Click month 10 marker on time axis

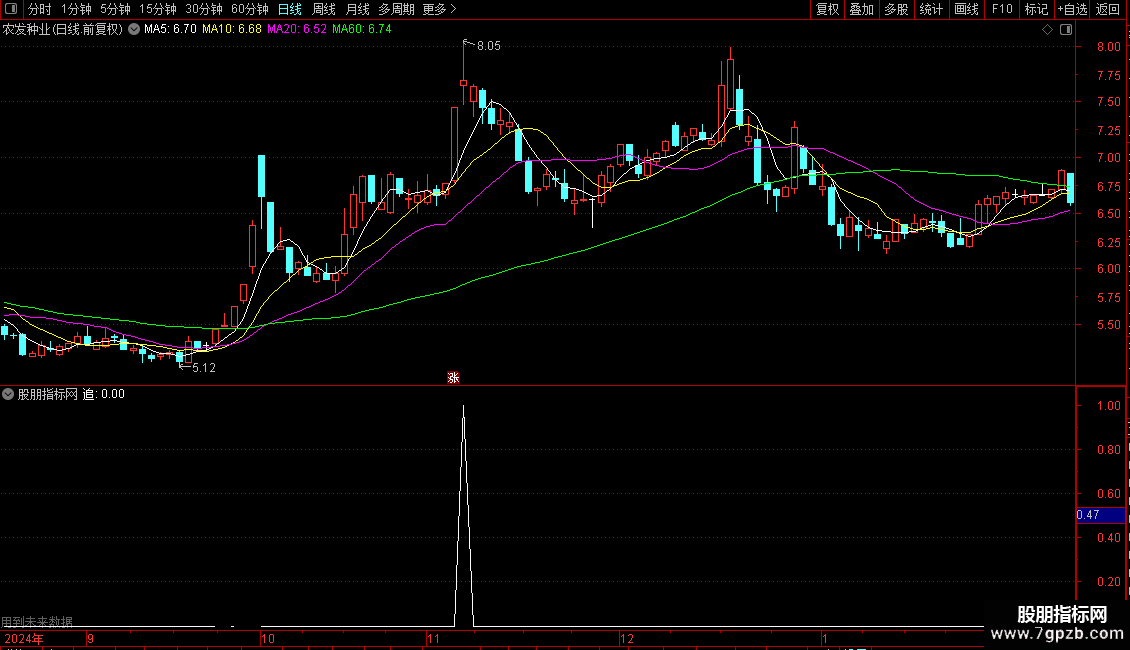click(x=268, y=638)
